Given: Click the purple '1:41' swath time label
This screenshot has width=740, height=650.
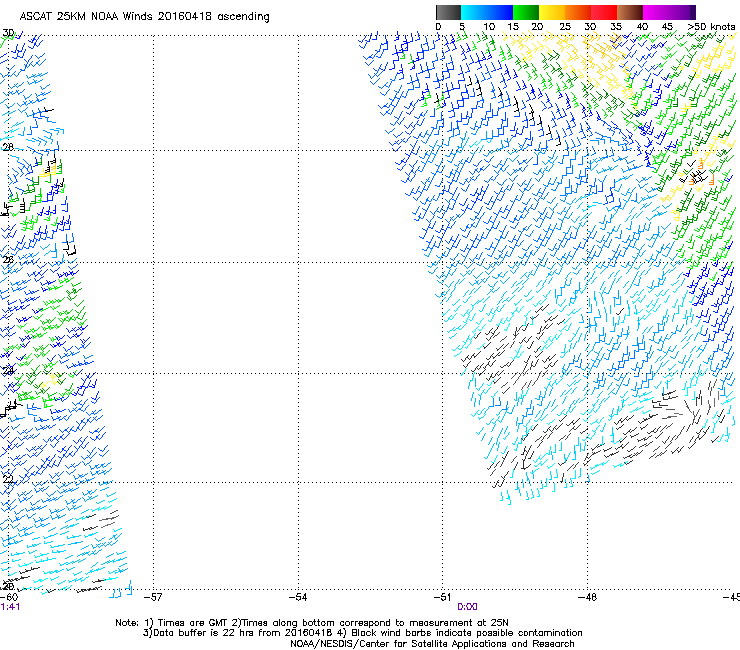Looking at the screenshot, I should (x=10, y=607).
